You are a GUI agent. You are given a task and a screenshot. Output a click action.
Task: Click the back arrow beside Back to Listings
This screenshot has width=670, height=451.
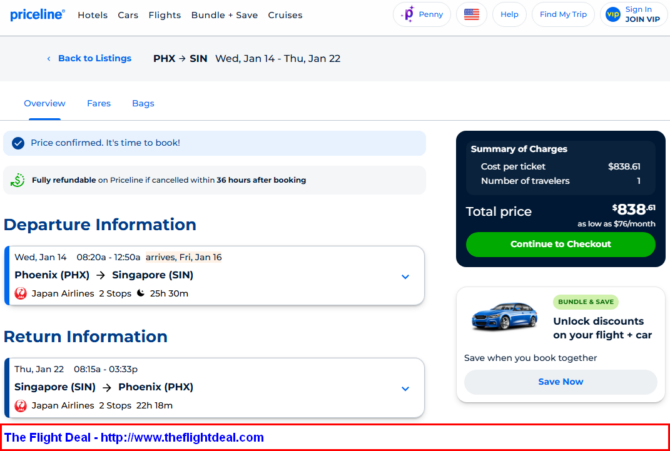49,59
